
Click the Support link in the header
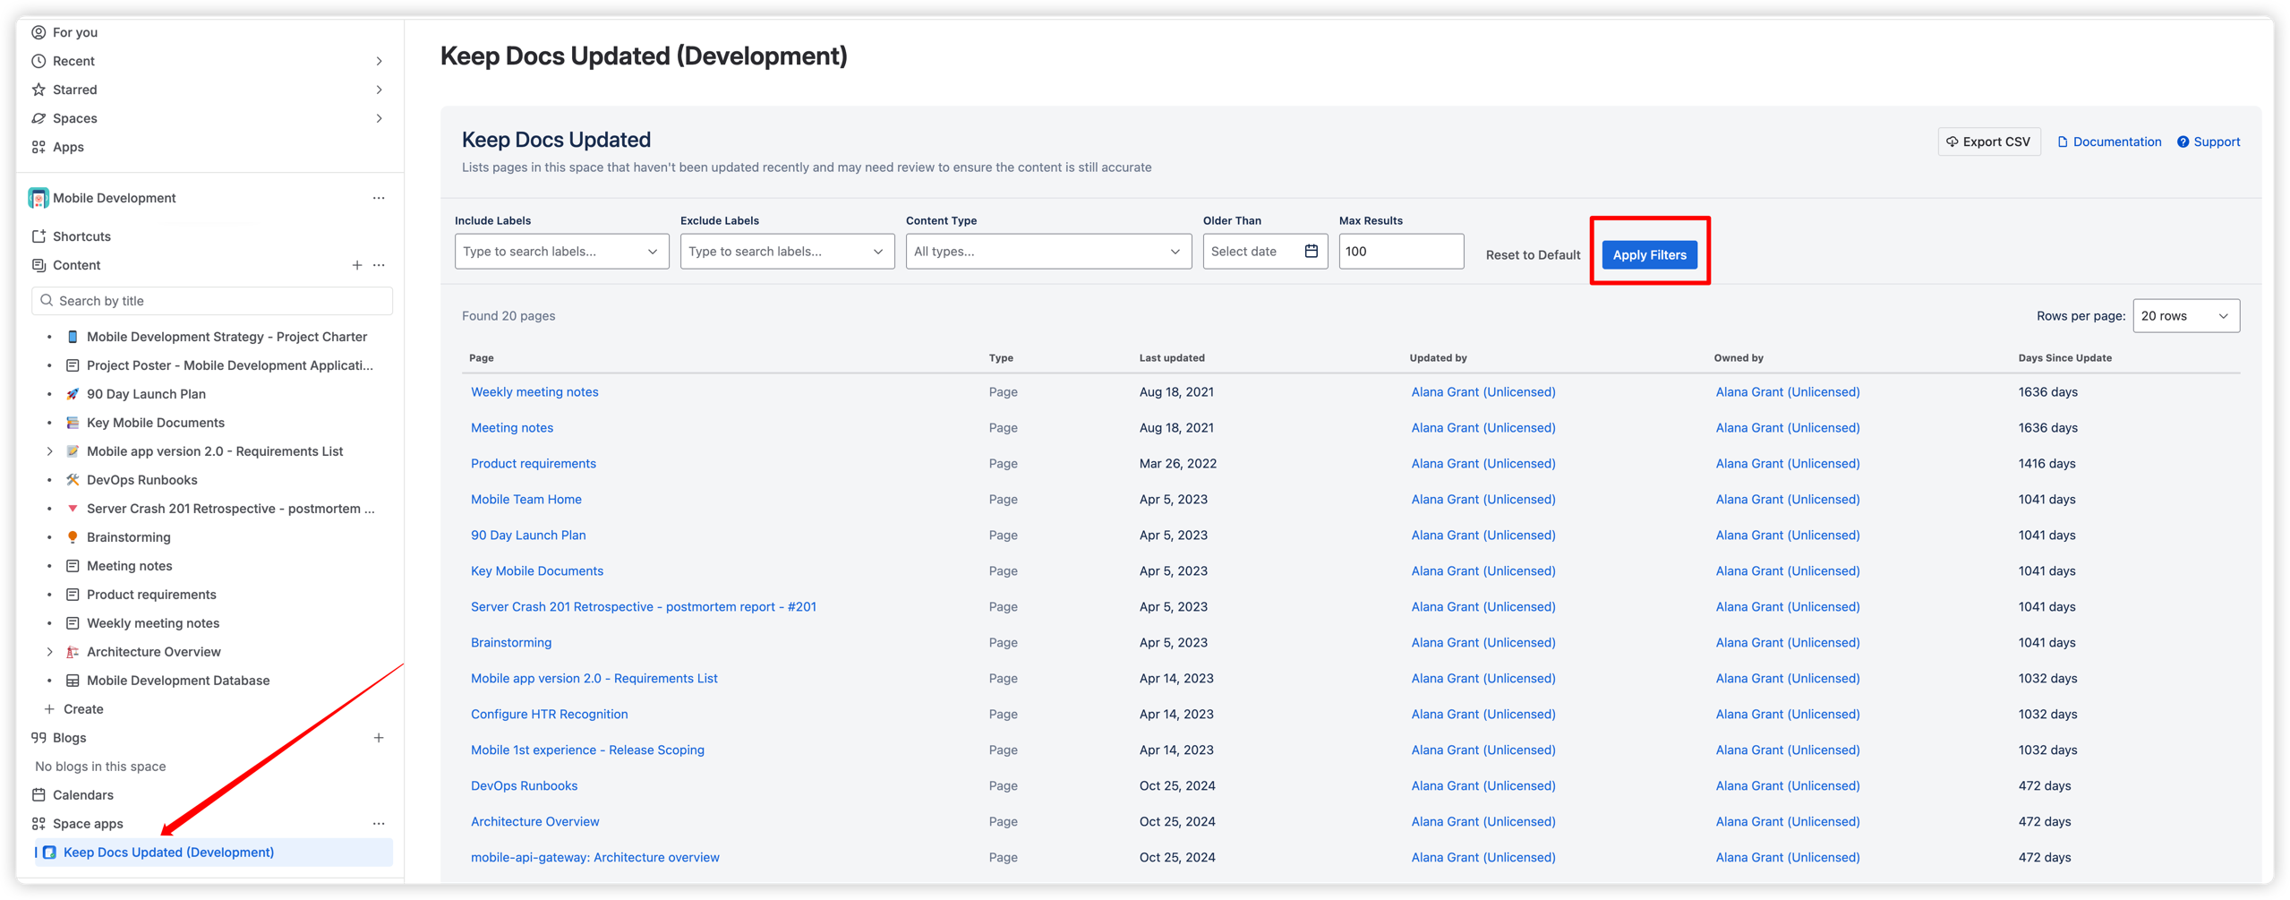(x=2208, y=141)
